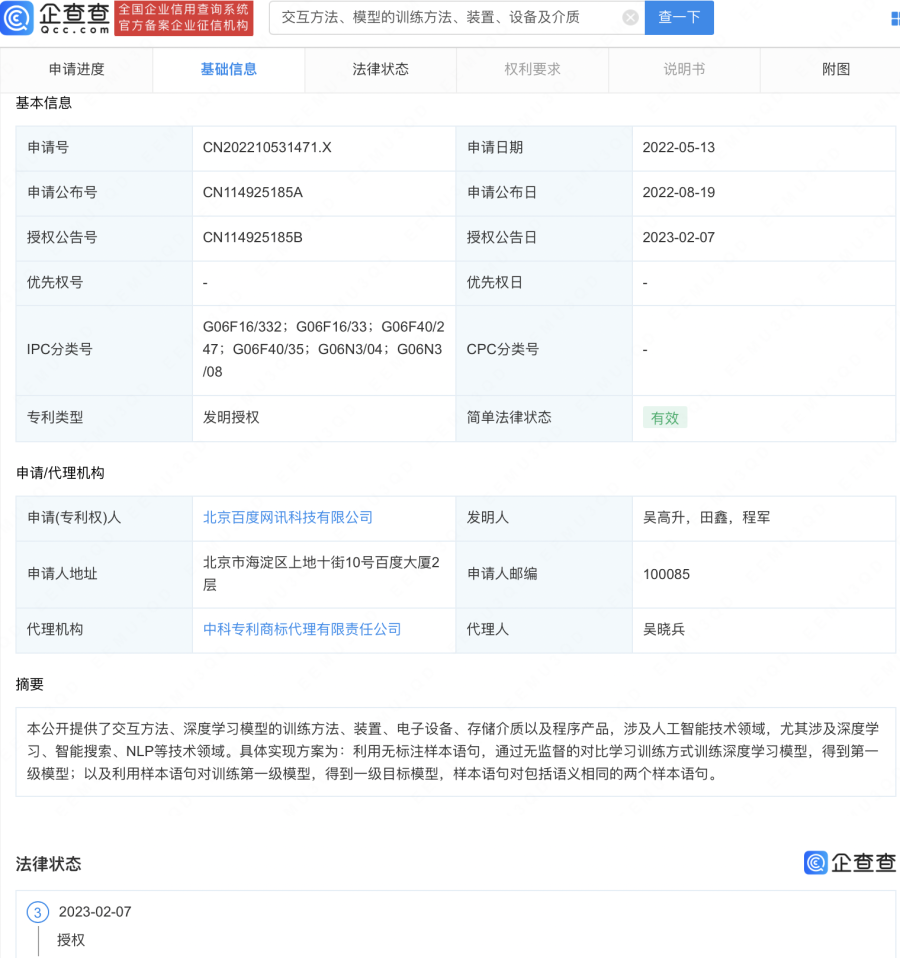This screenshot has height=958, width=900.
Task: View the 附图 tab
Action: point(836,70)
